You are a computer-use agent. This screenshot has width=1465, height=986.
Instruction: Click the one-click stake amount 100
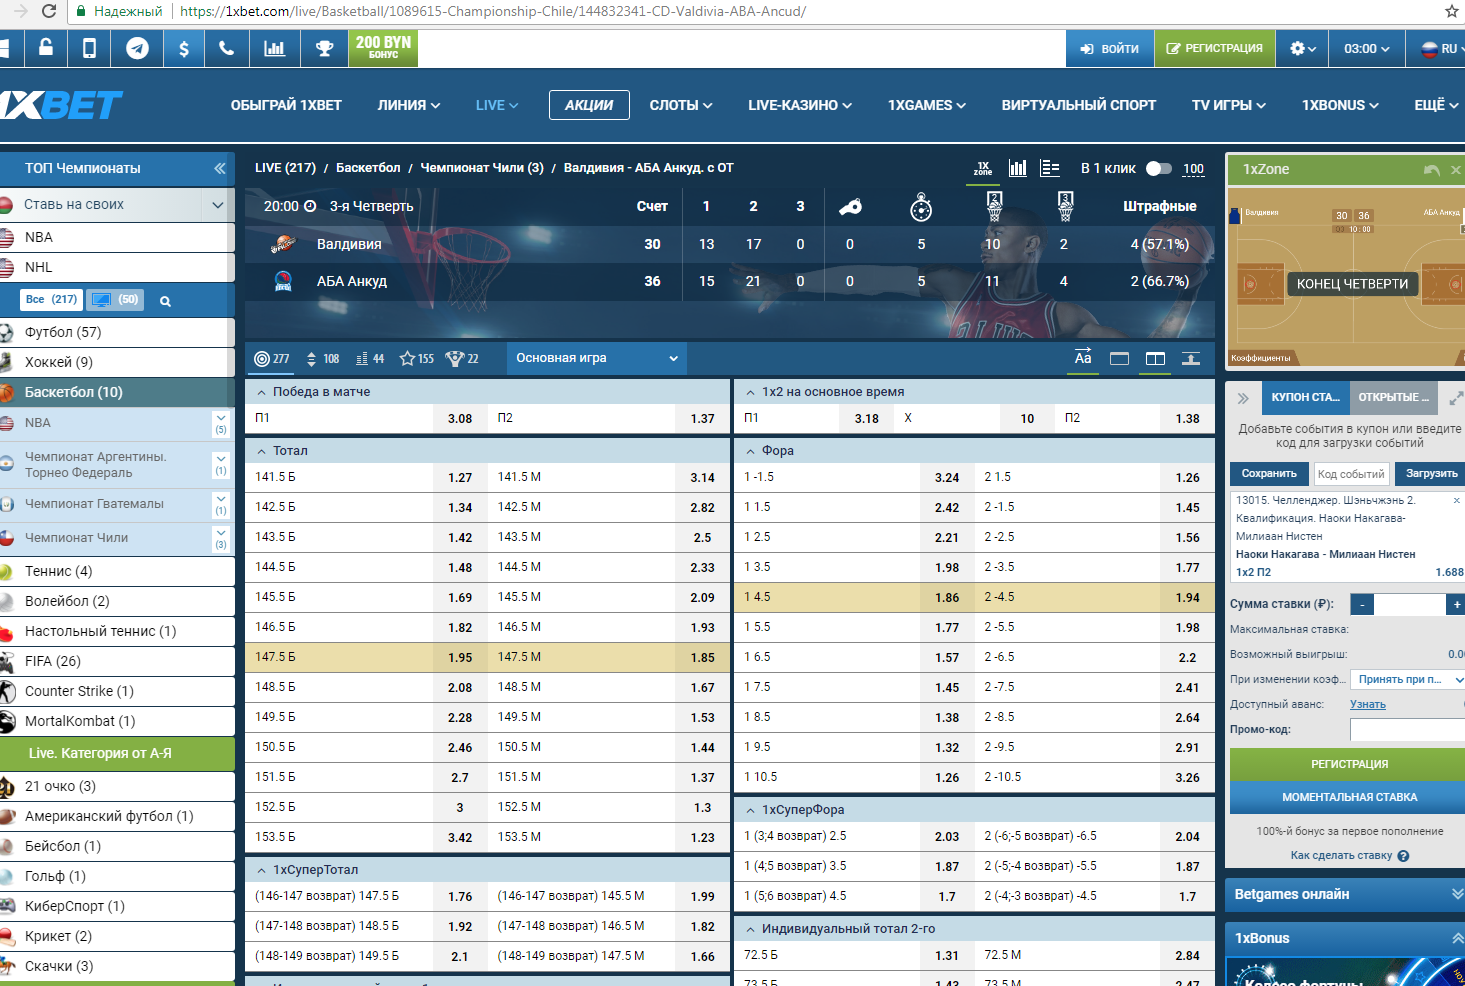click(1193, 169)
